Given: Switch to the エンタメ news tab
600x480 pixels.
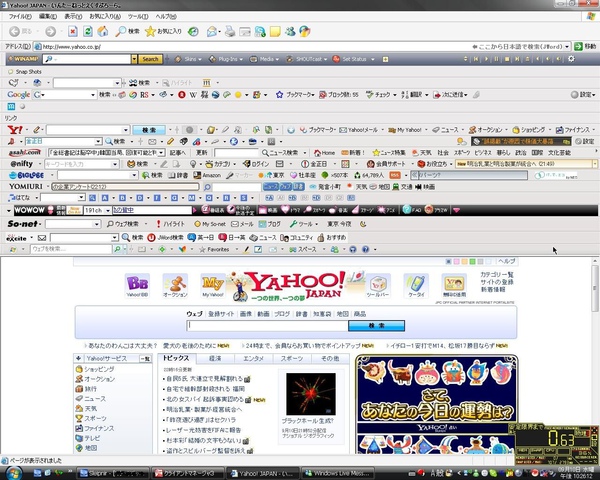Looking at the screenshot, I should tap(253, 358).
